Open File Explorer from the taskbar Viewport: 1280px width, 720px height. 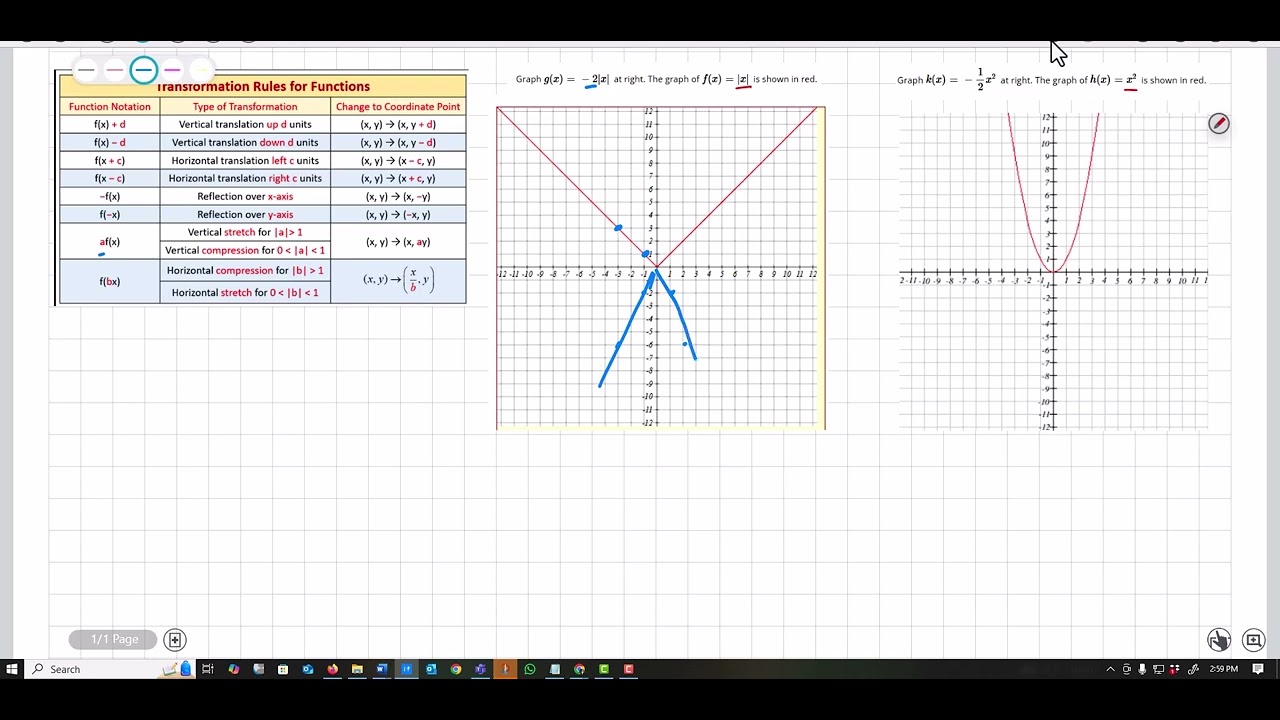[357, 669]
